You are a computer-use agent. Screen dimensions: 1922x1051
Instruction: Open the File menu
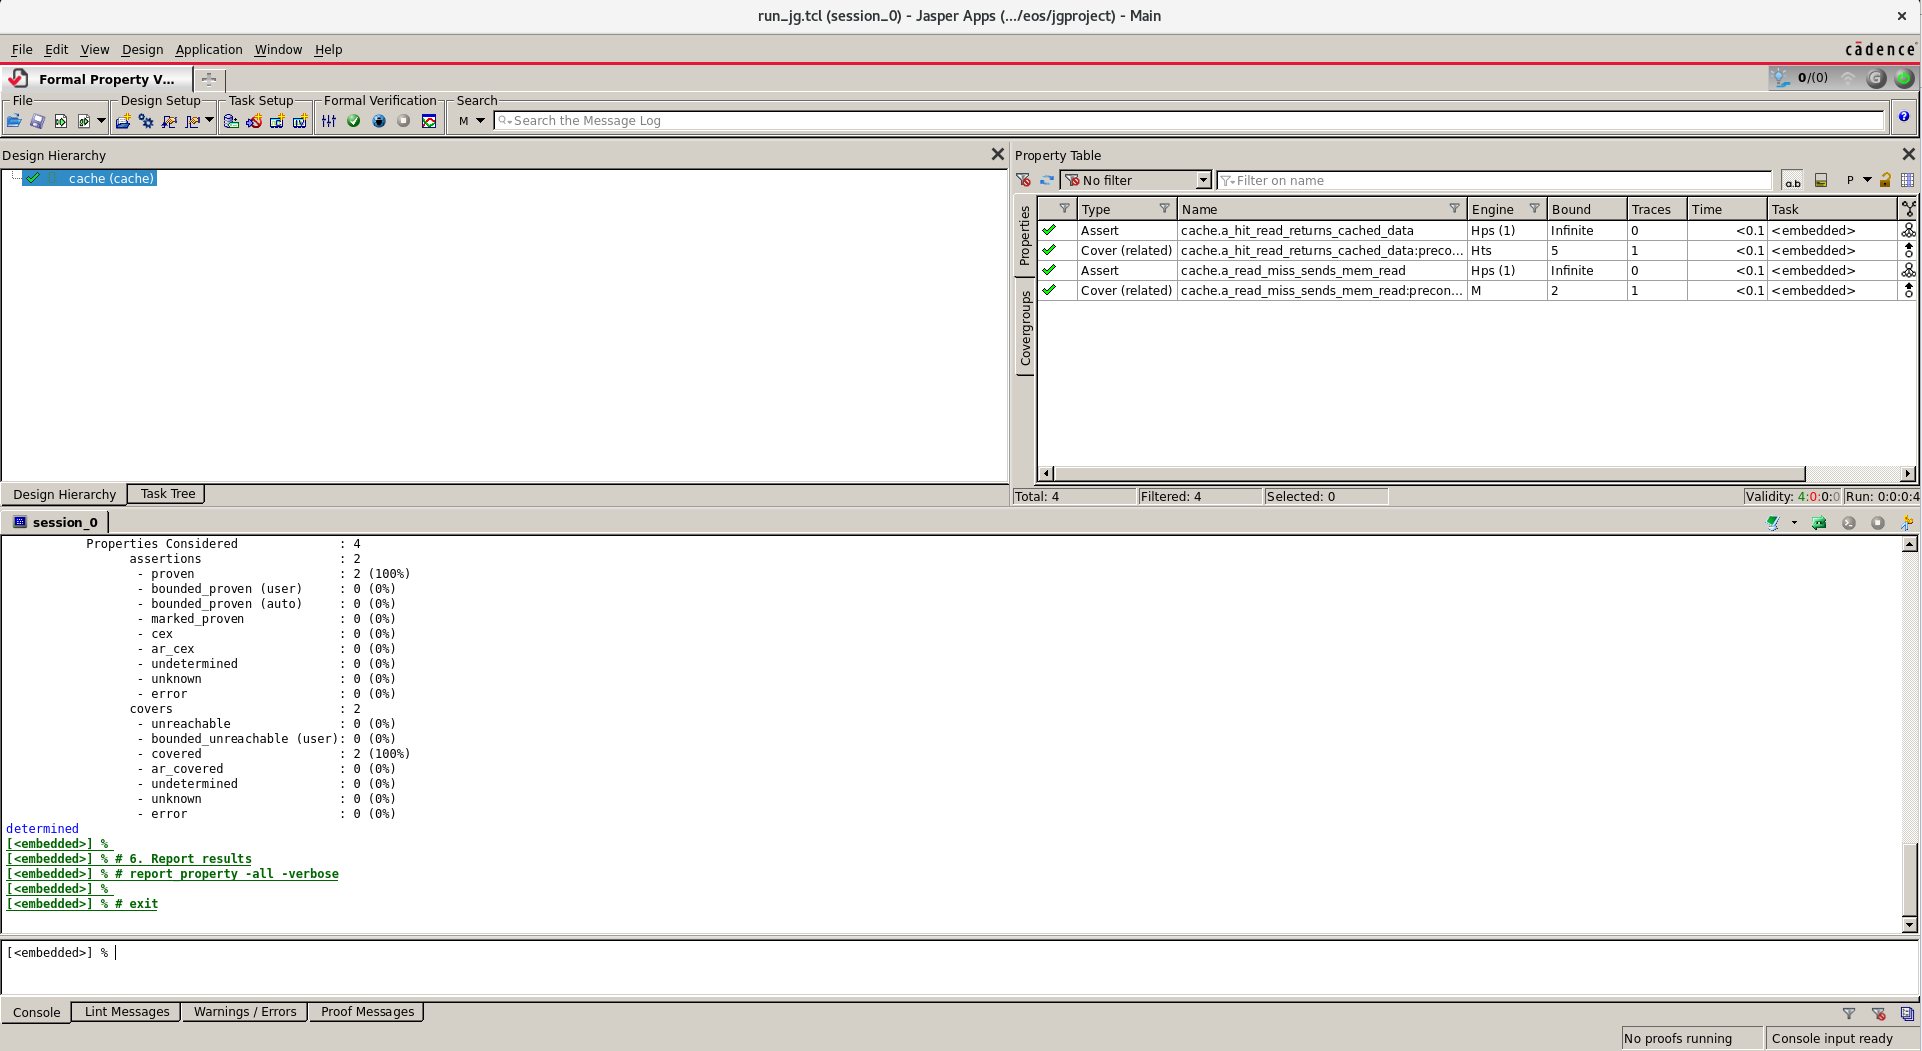pyautogui.click(x=22, y=49)
